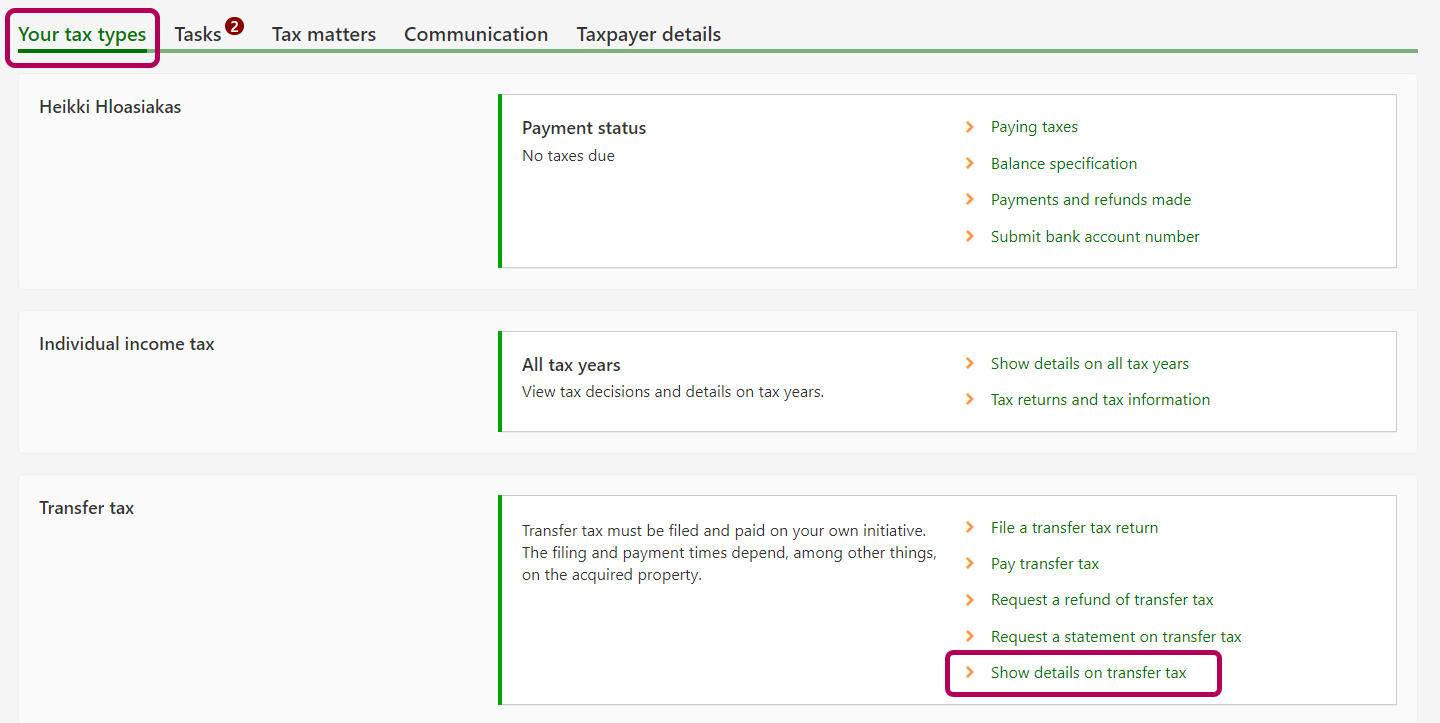Open the Your tax types tab
The height and width of the screenshot is (723, 1440).
coord(82,35)
